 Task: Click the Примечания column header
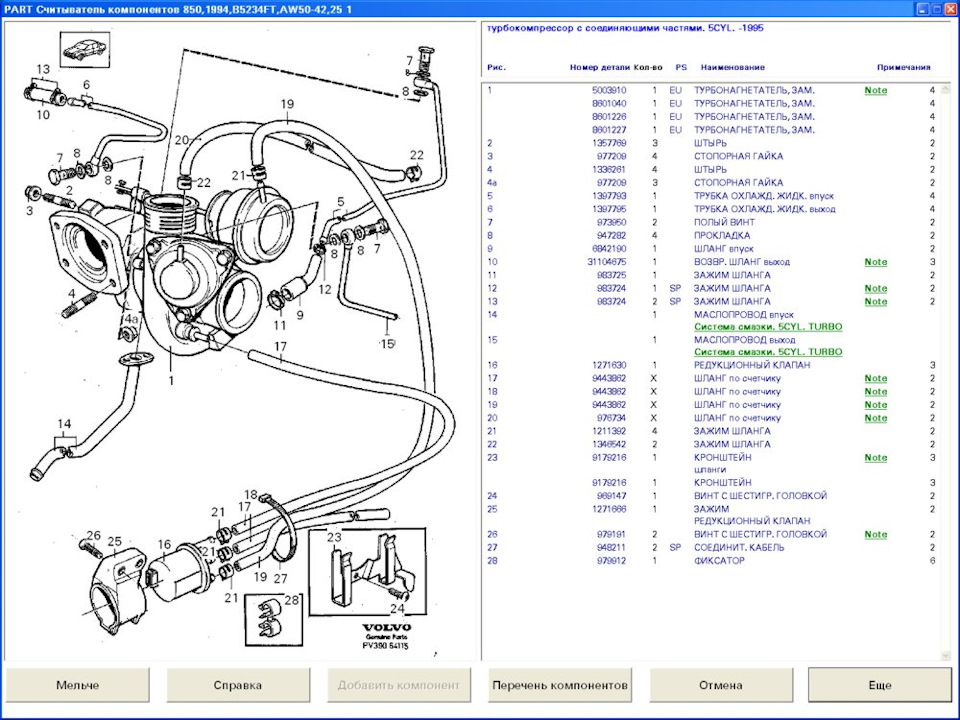pos(904,67)
